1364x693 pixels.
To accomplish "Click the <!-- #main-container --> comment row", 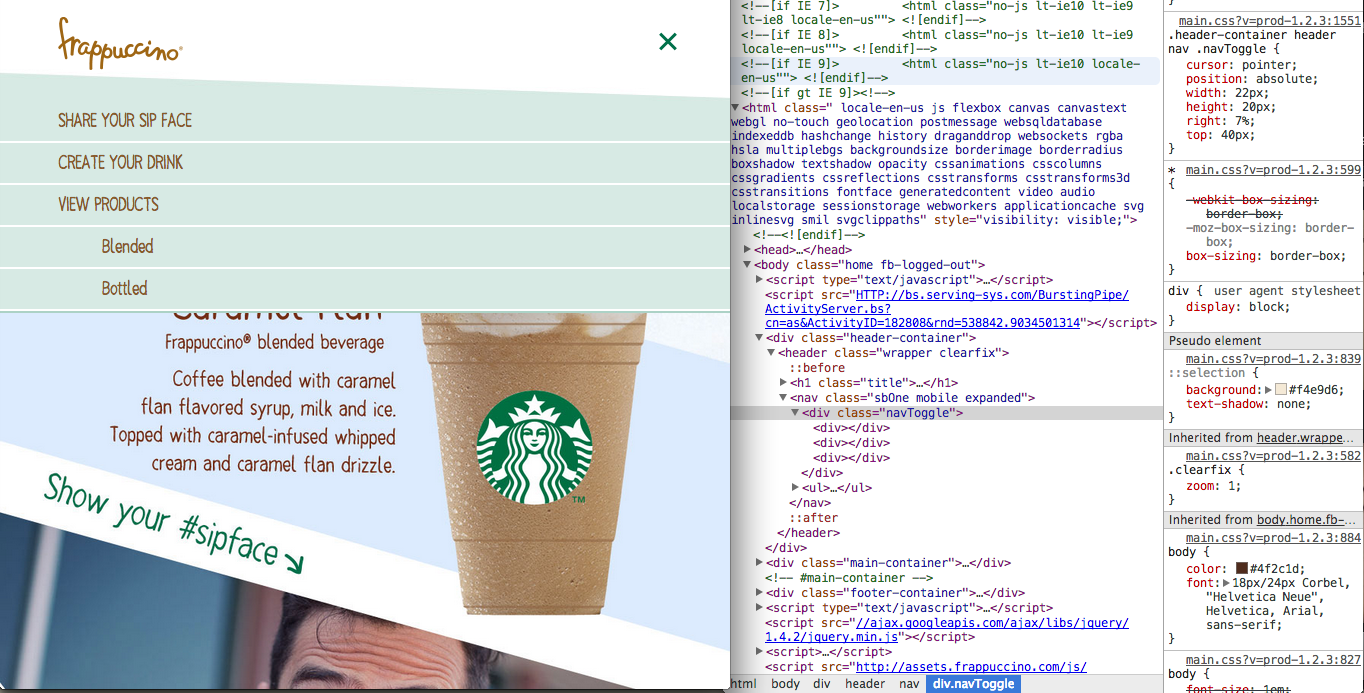I will [x=849, y=578].
